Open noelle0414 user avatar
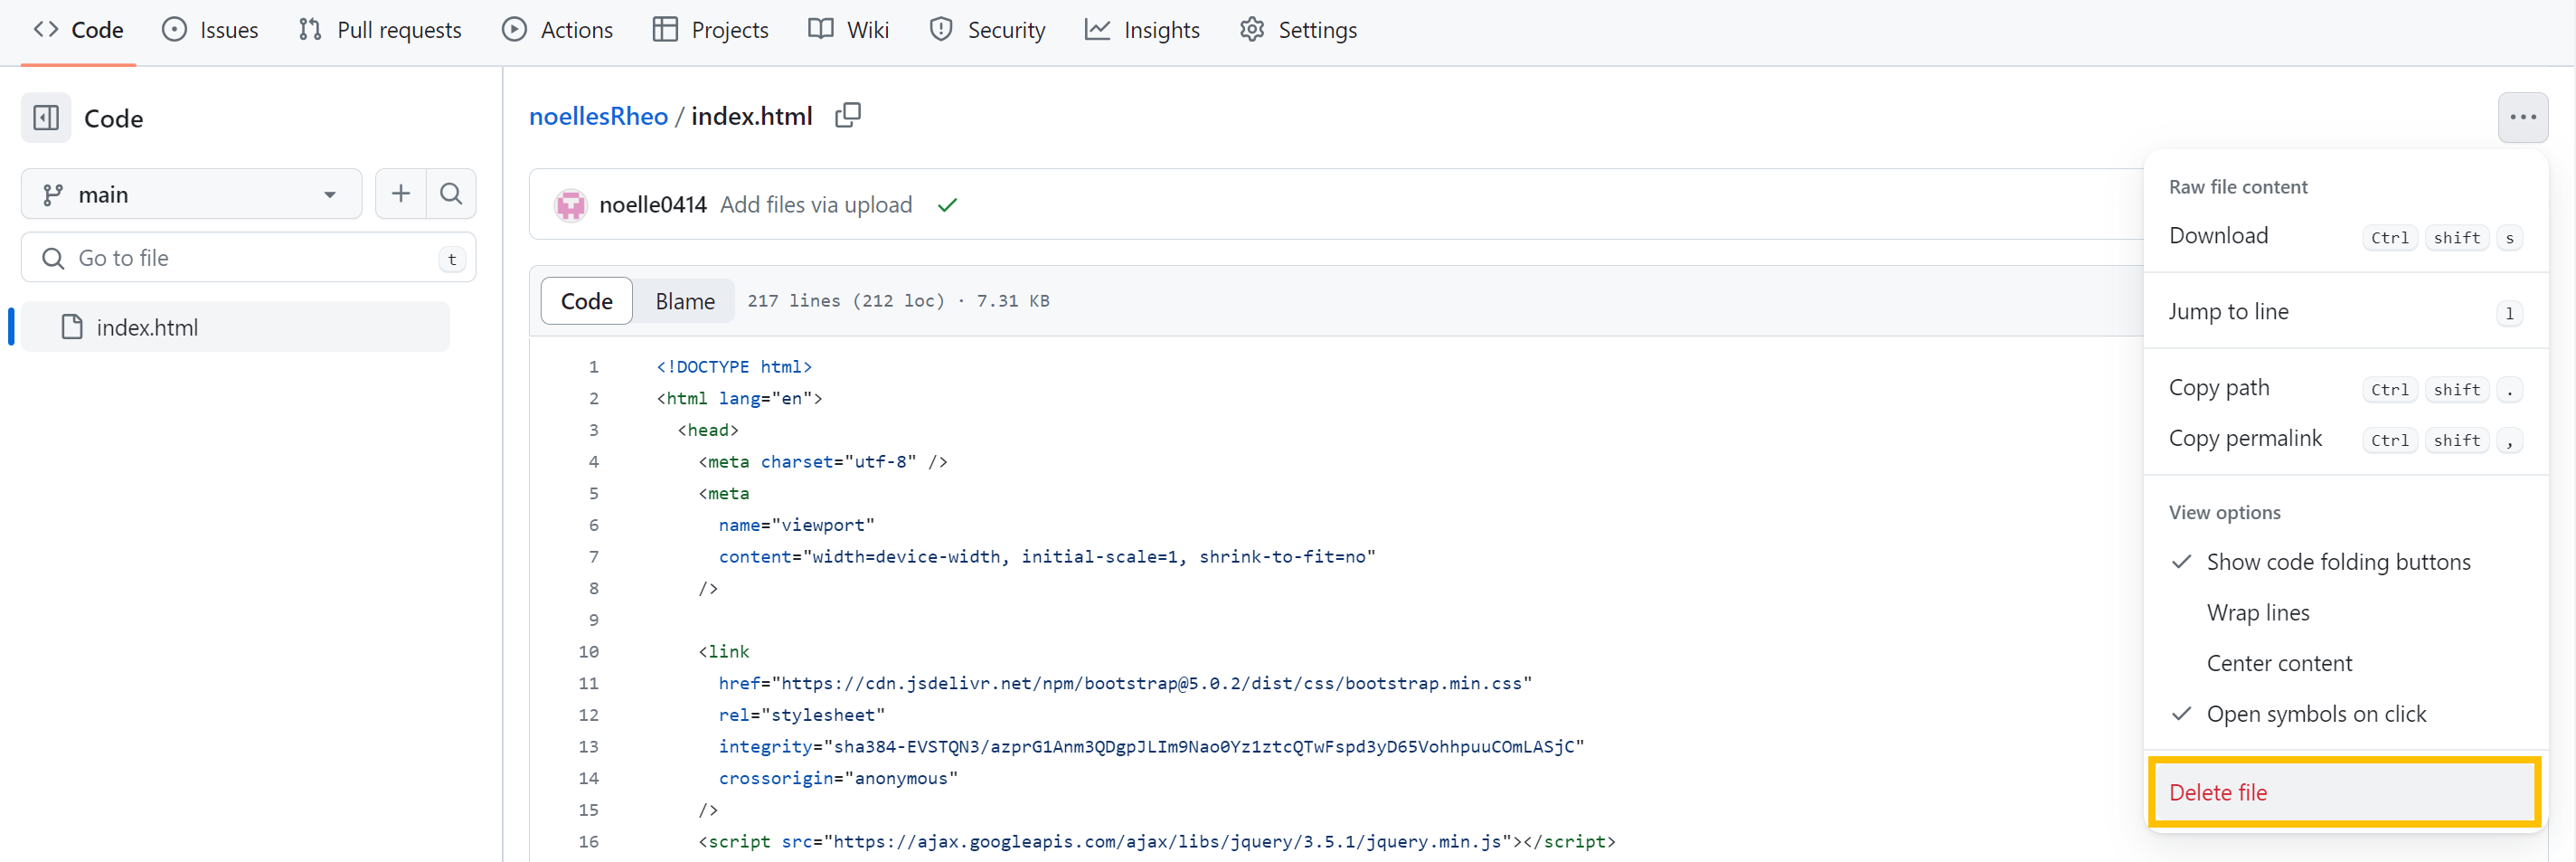 click(570, 205)
